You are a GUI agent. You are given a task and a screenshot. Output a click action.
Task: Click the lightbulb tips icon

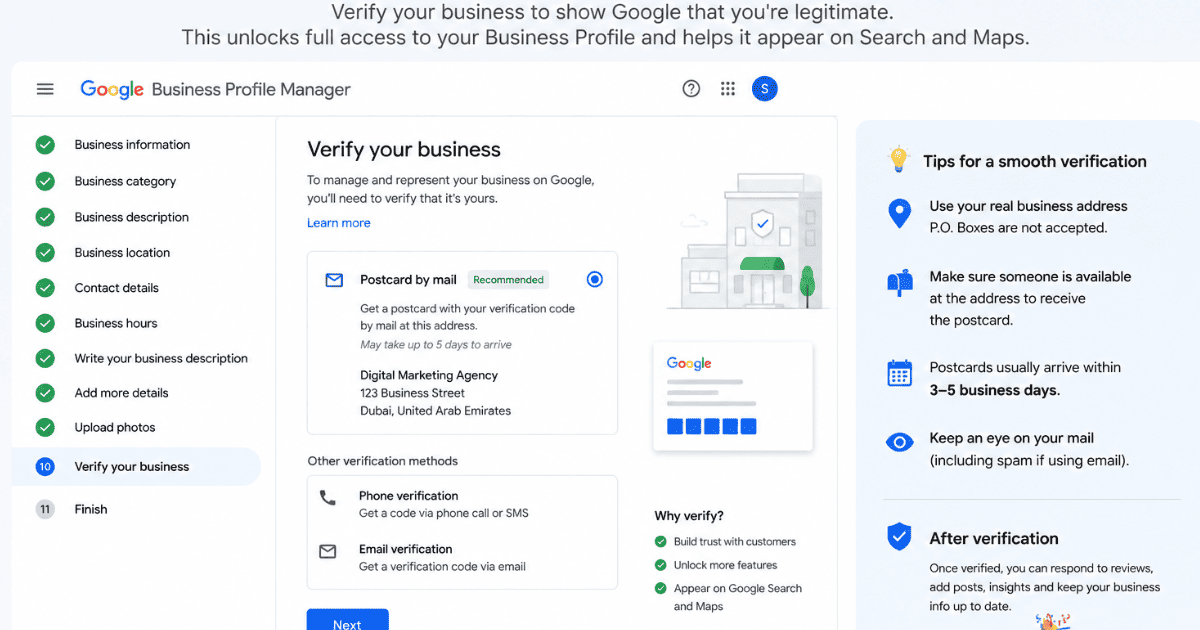(899, 160)
